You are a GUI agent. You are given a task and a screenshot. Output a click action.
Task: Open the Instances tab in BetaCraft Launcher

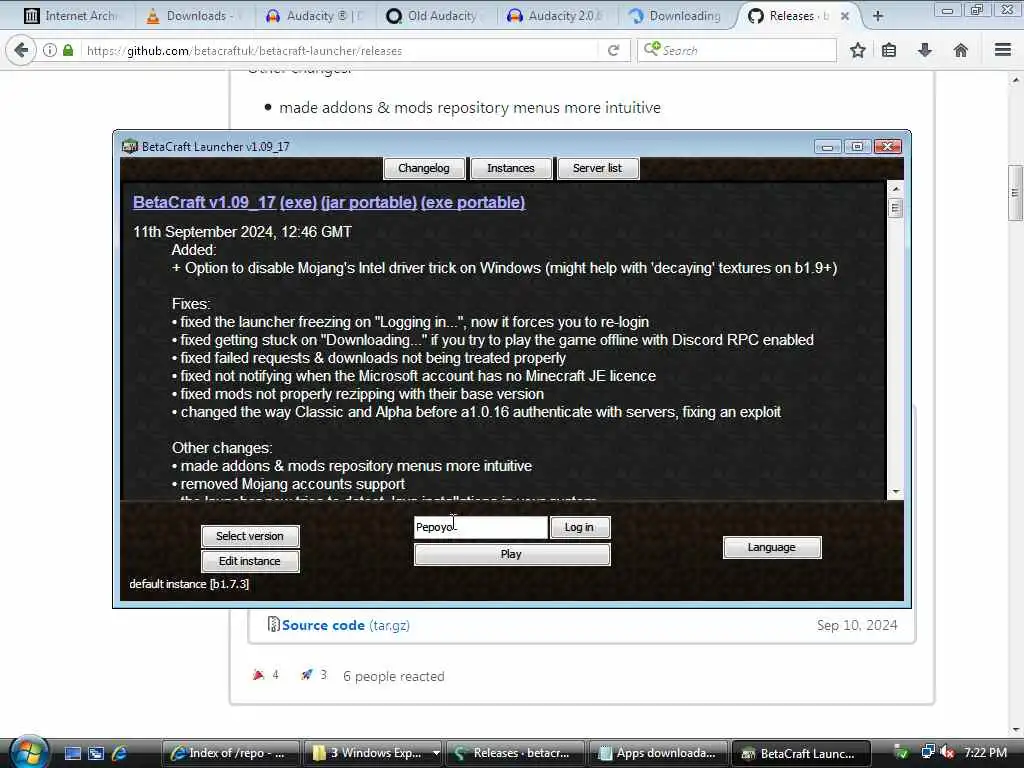[511, 168]
